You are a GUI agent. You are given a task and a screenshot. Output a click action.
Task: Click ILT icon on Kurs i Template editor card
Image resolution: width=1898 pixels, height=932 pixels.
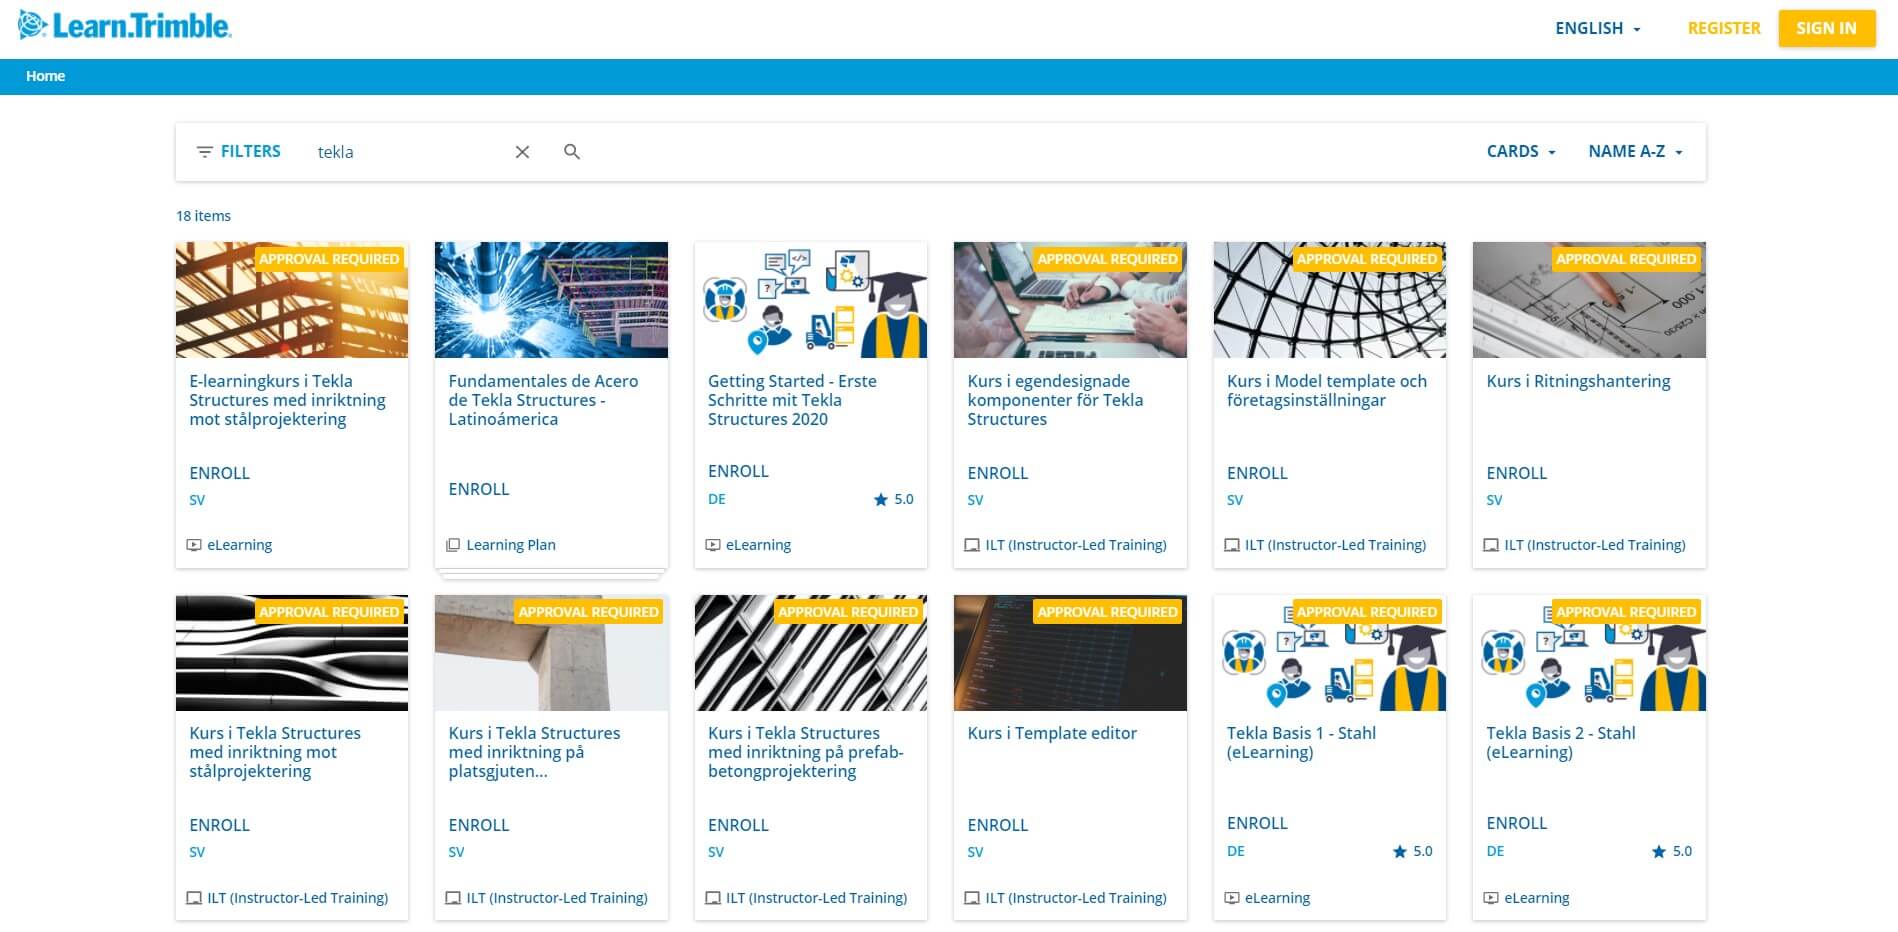click(972, 898)
